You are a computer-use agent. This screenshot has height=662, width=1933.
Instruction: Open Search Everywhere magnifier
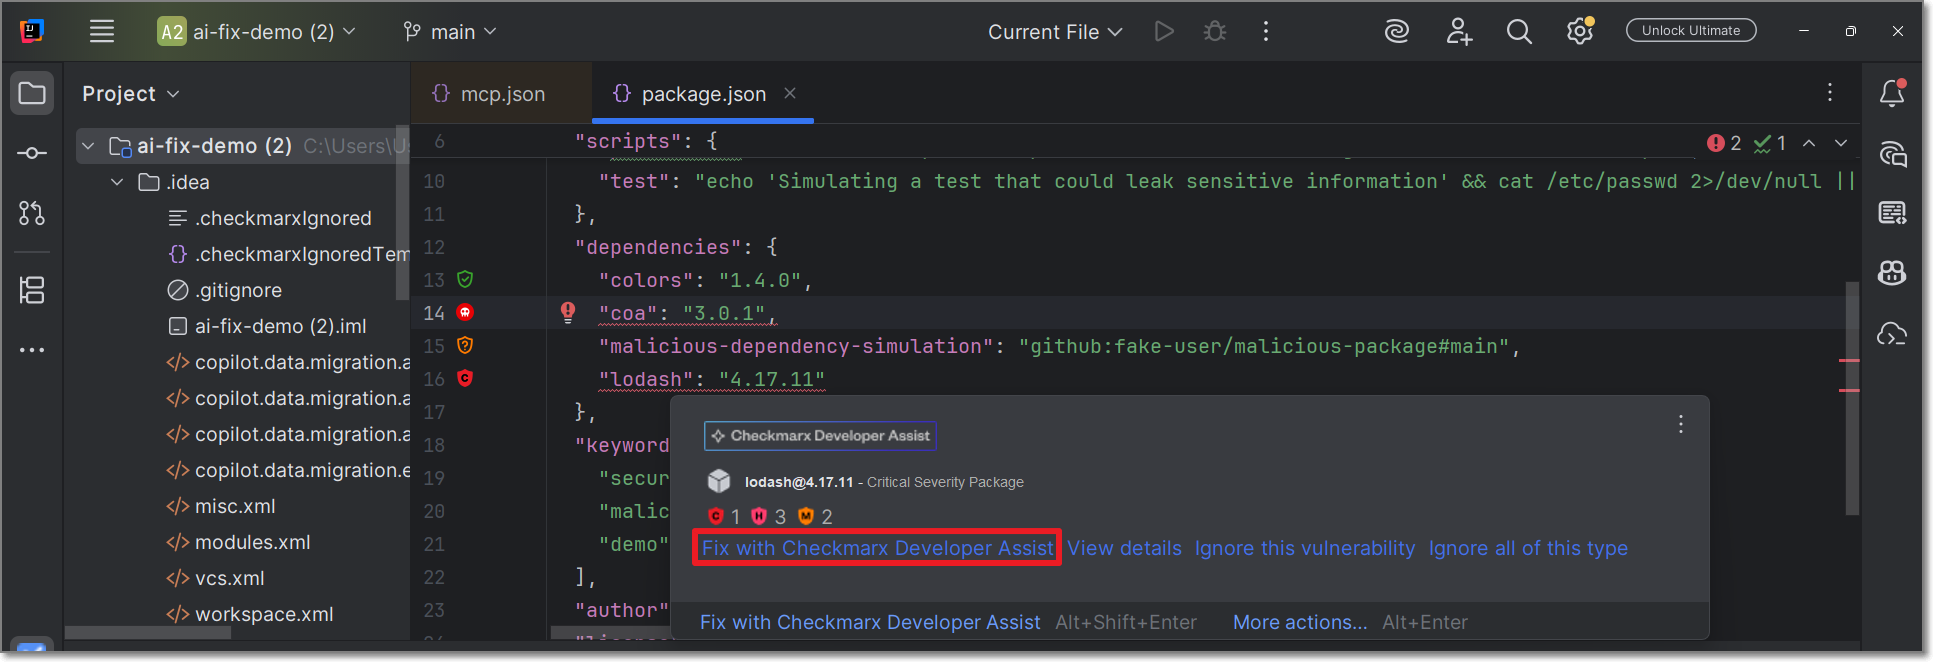1519,32
